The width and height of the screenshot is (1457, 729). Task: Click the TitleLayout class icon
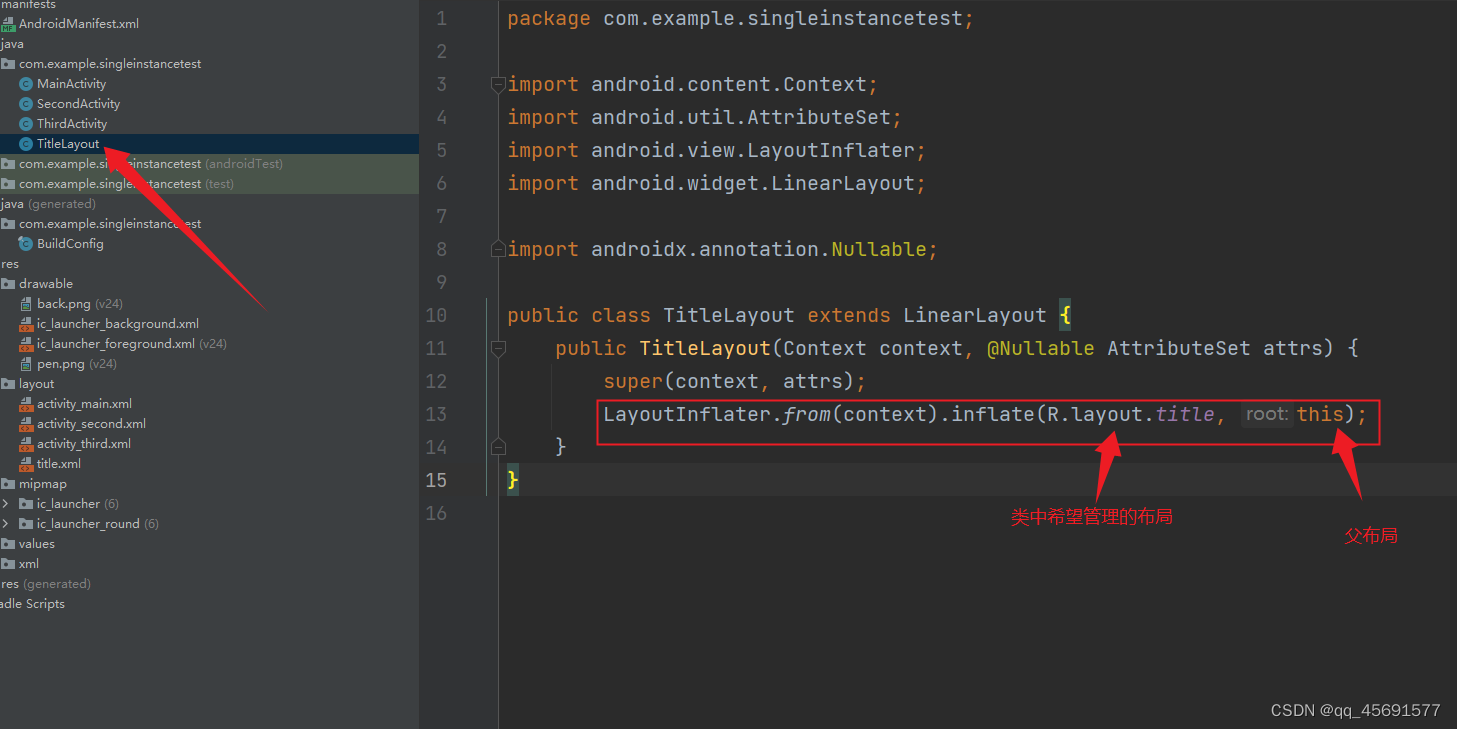tap(26, 144)
